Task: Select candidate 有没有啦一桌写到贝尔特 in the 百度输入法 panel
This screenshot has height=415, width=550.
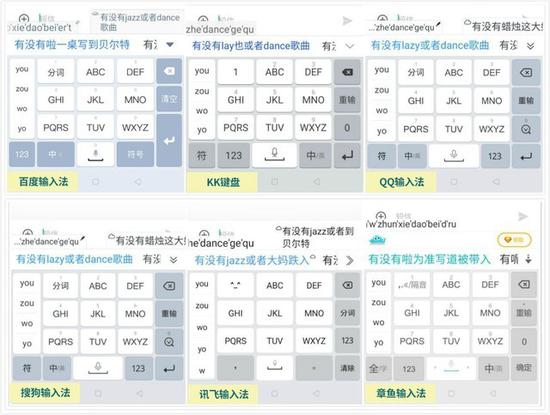Action: click(x=72, y=45)
